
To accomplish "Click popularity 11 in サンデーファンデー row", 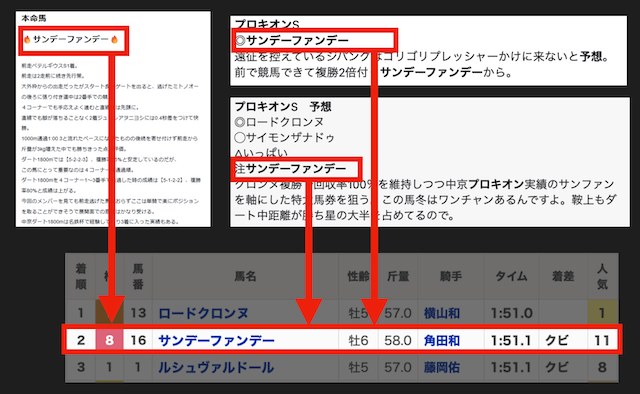I will (x=602, y=340).
